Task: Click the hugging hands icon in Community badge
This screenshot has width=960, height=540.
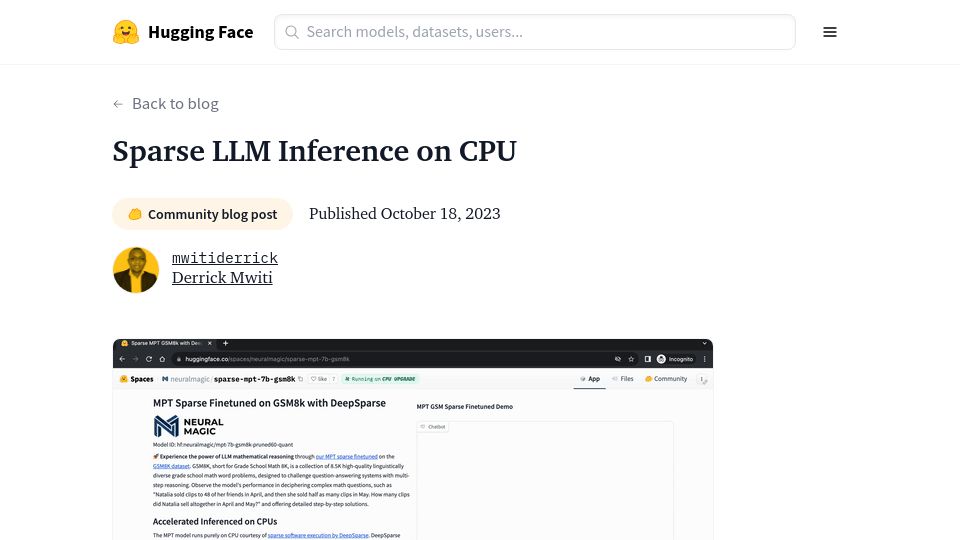Action: point(135,214)
